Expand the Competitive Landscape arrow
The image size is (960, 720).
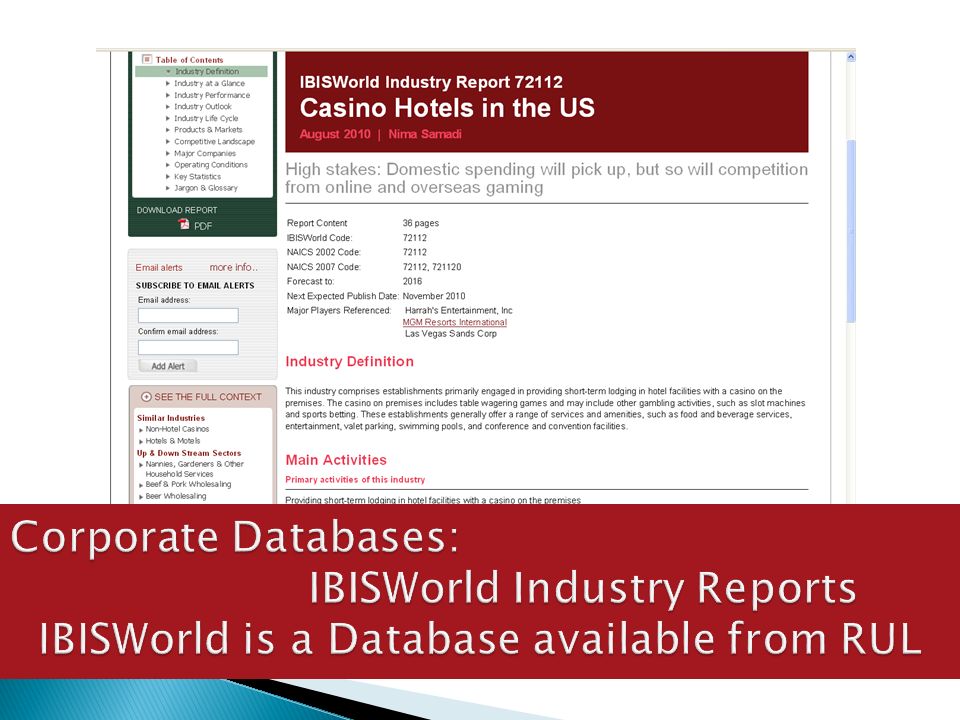(x=168, y=141)
